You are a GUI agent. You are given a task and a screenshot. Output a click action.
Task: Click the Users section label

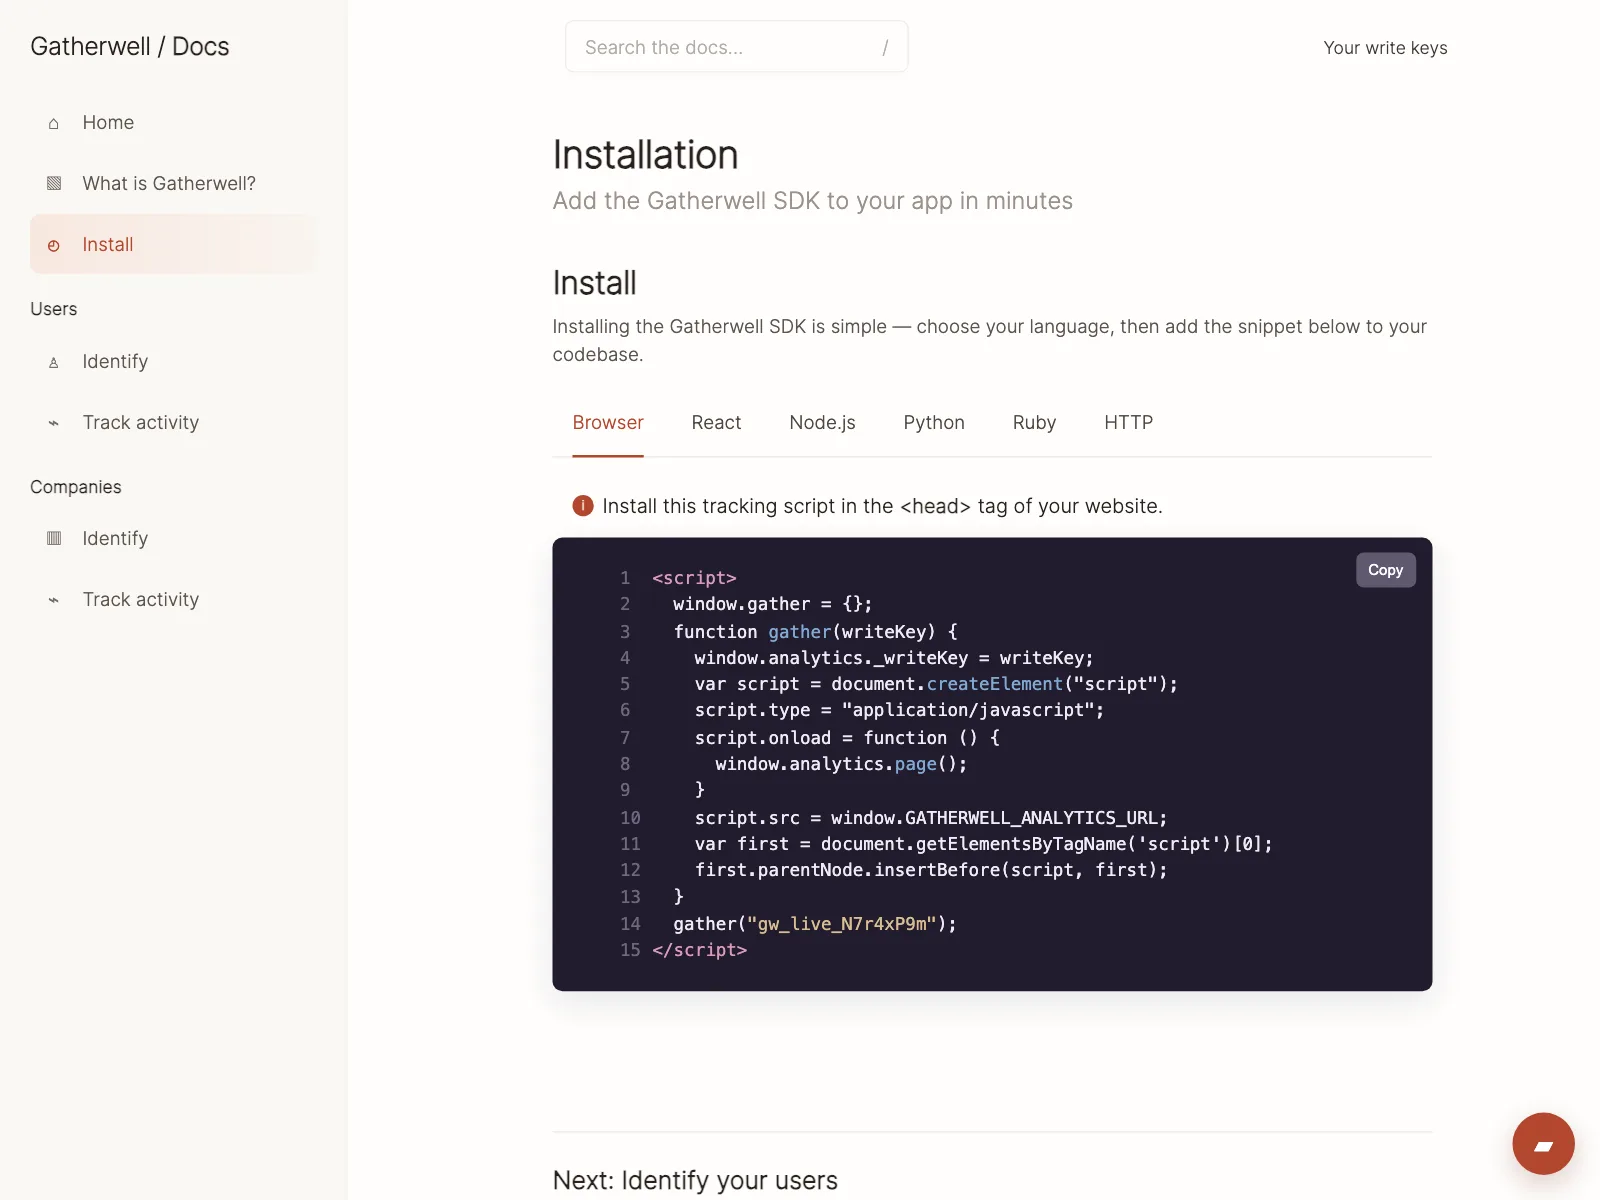pyautogui.click(x=54, y=309)
